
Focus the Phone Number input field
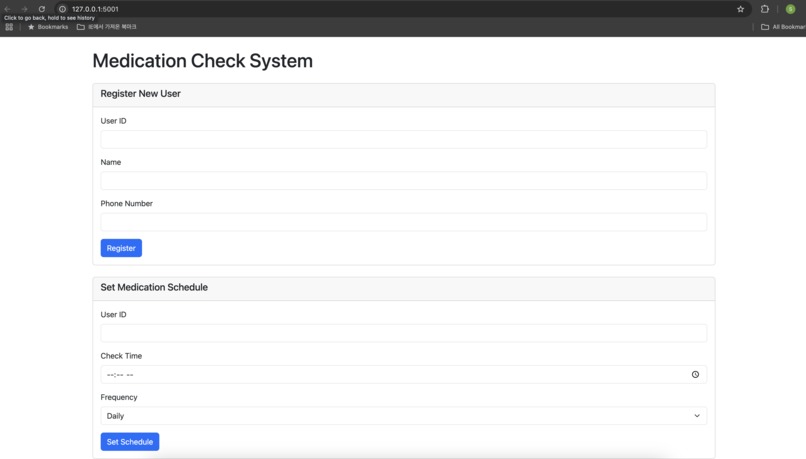[x=404, y=222]
